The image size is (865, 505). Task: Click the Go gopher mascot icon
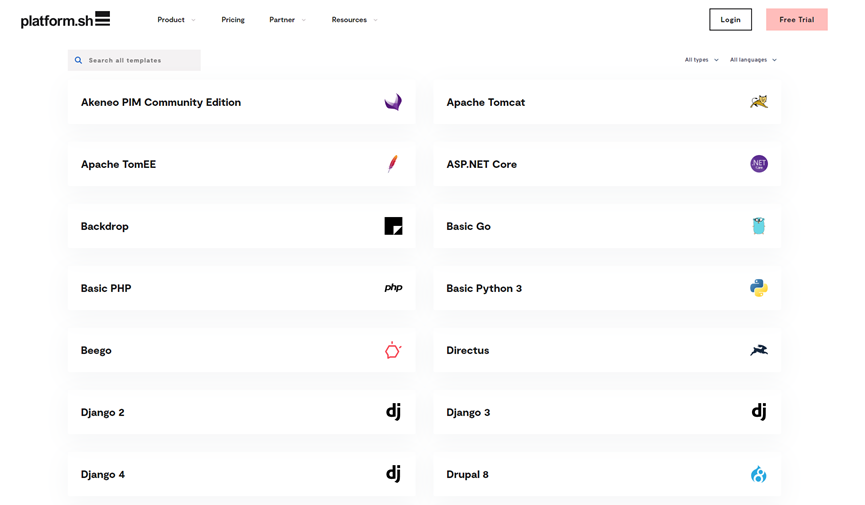coord(759,226)
